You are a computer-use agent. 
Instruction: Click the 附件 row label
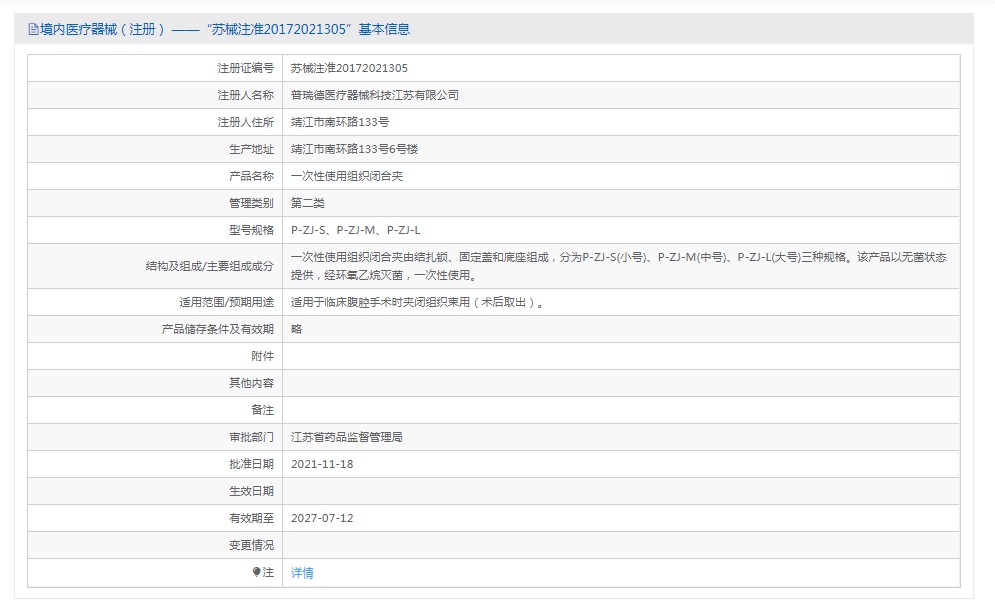[263, 356]
